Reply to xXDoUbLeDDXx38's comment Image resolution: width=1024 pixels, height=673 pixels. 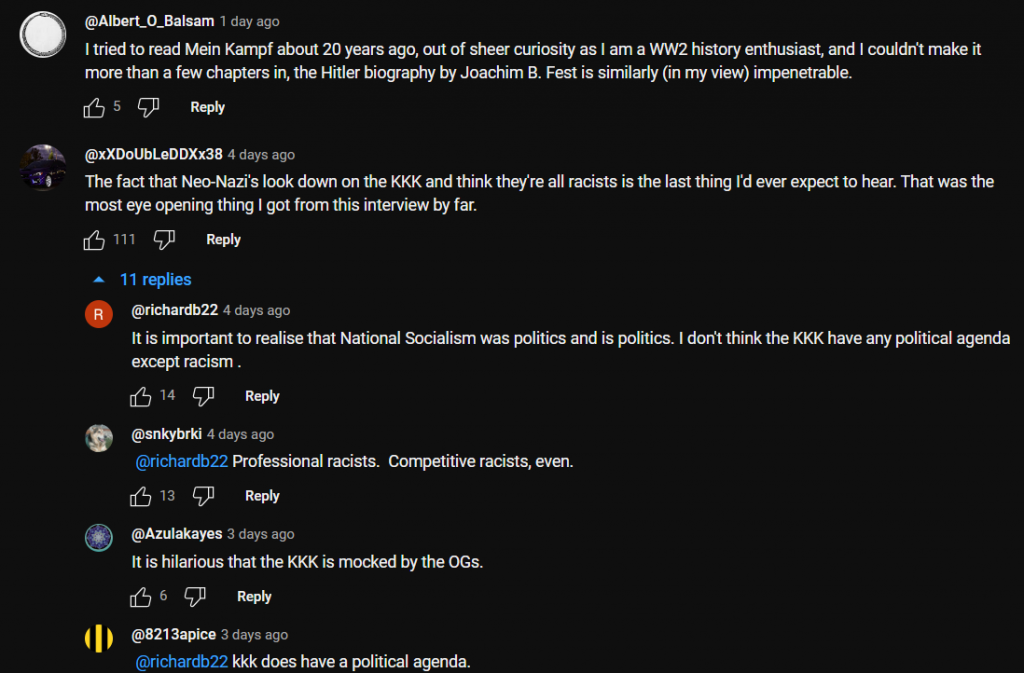point(223,240)
